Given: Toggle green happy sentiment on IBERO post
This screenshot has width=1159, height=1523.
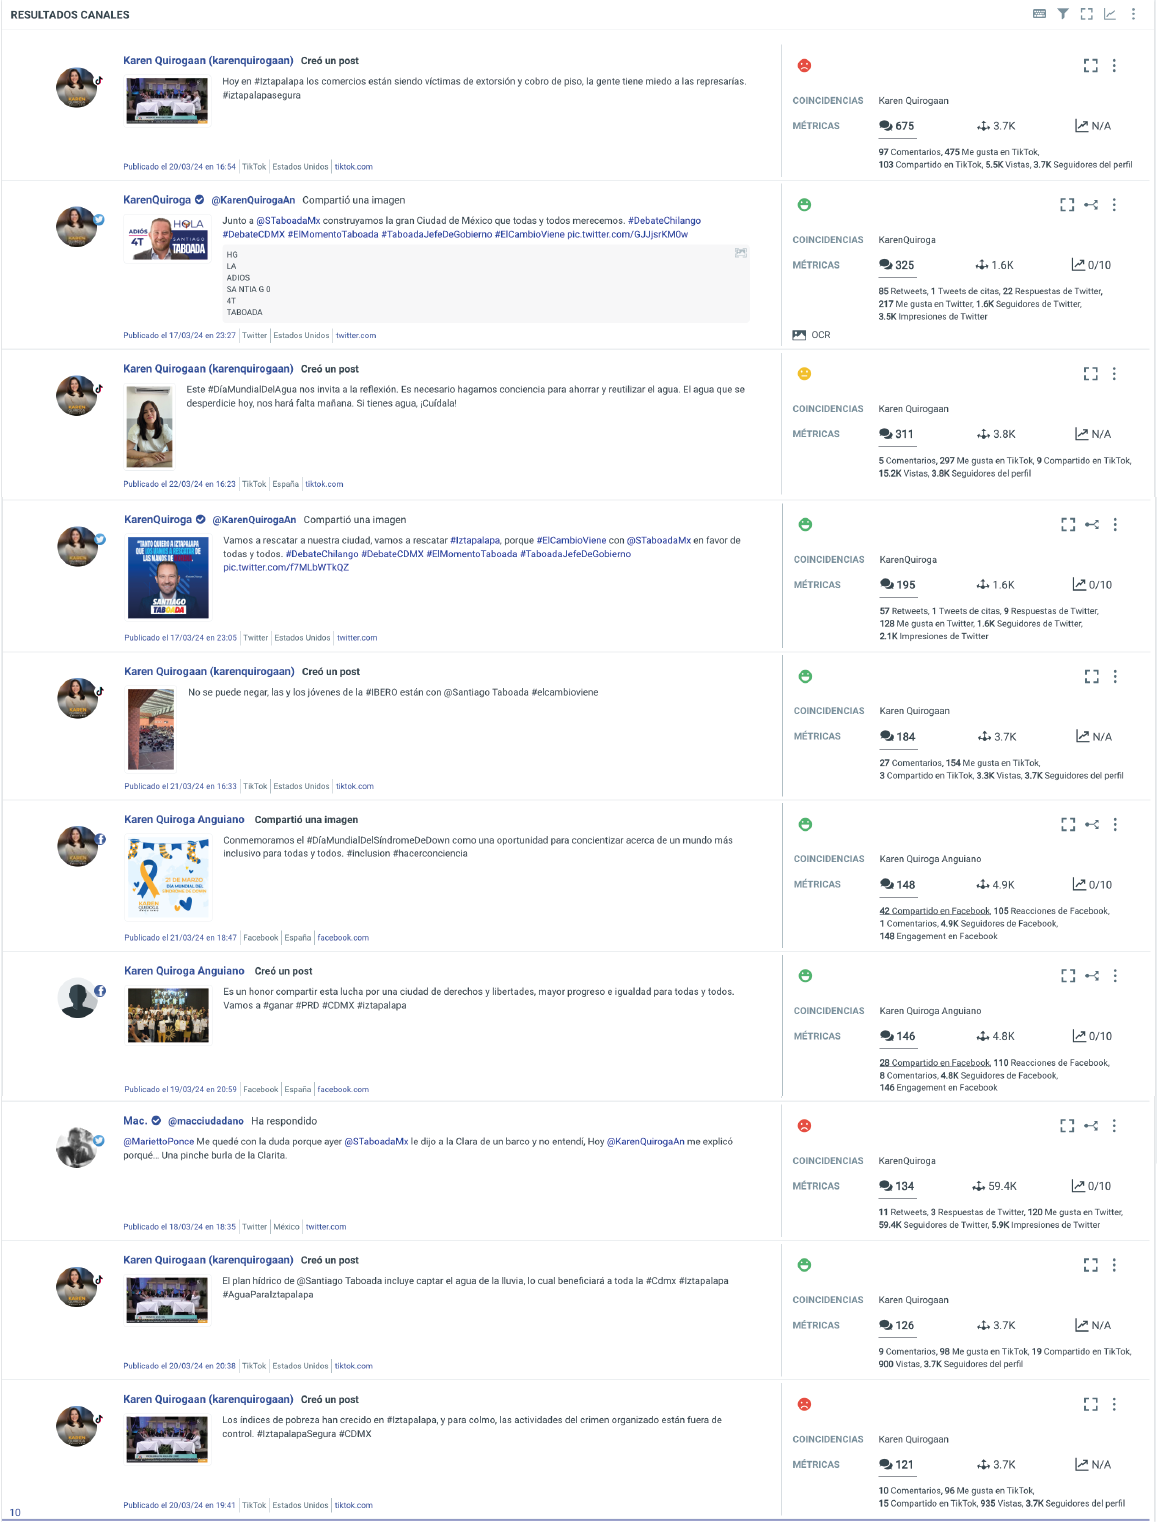Looking at the screenshot, I should click(805, 677).
